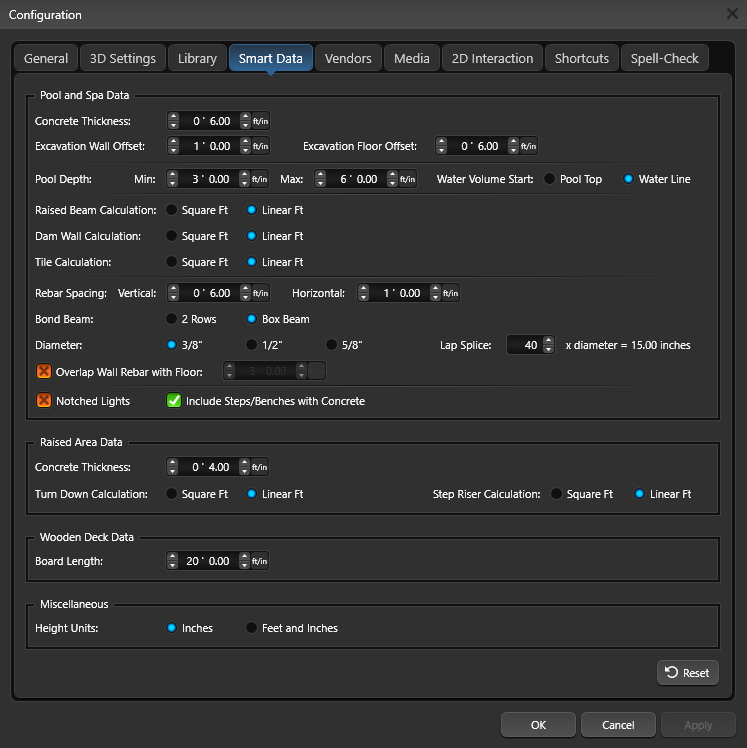Click ft/in unit icon beside Pool Depth Max
The image size is (747, 748).
[x=408, y=180]
